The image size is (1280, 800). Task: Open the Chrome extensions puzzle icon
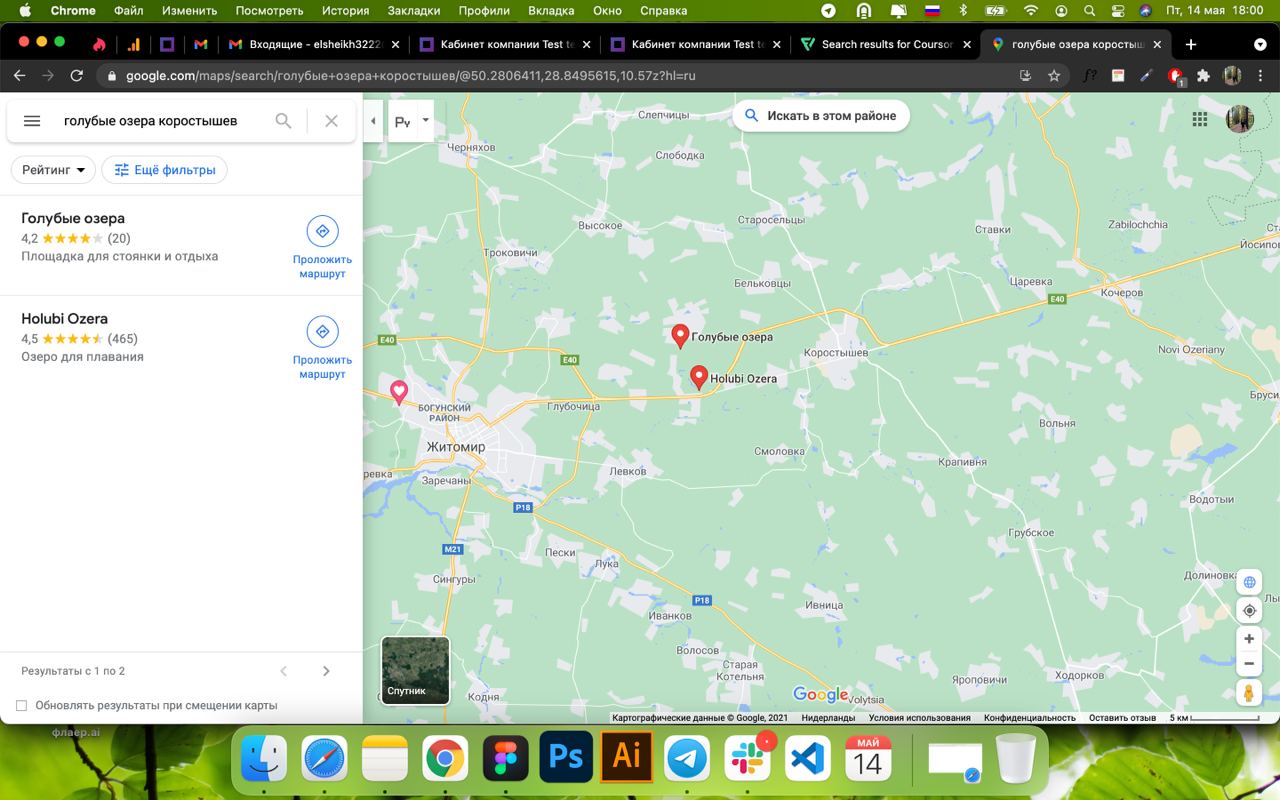1203,76
